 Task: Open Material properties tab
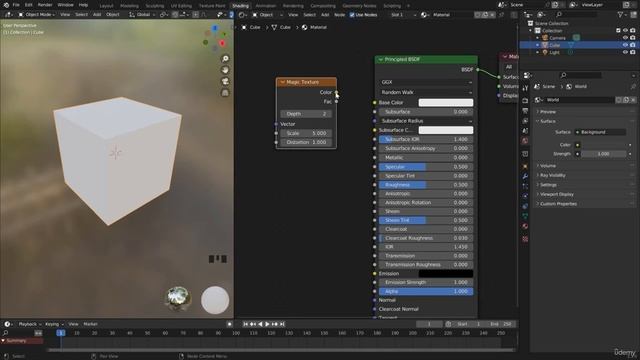point(525,226)
